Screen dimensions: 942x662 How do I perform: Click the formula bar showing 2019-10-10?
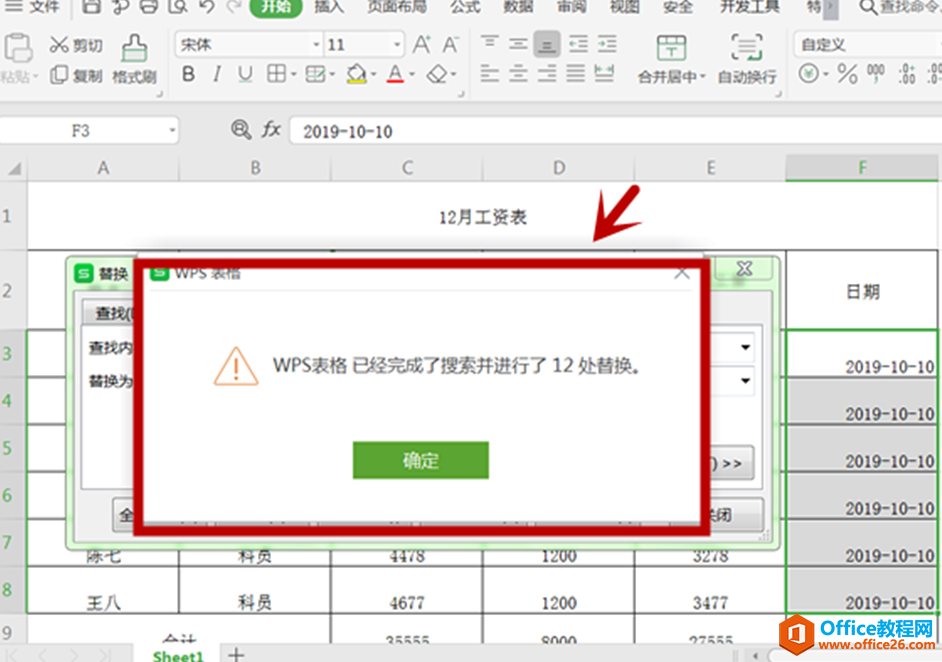coord(616,131)
